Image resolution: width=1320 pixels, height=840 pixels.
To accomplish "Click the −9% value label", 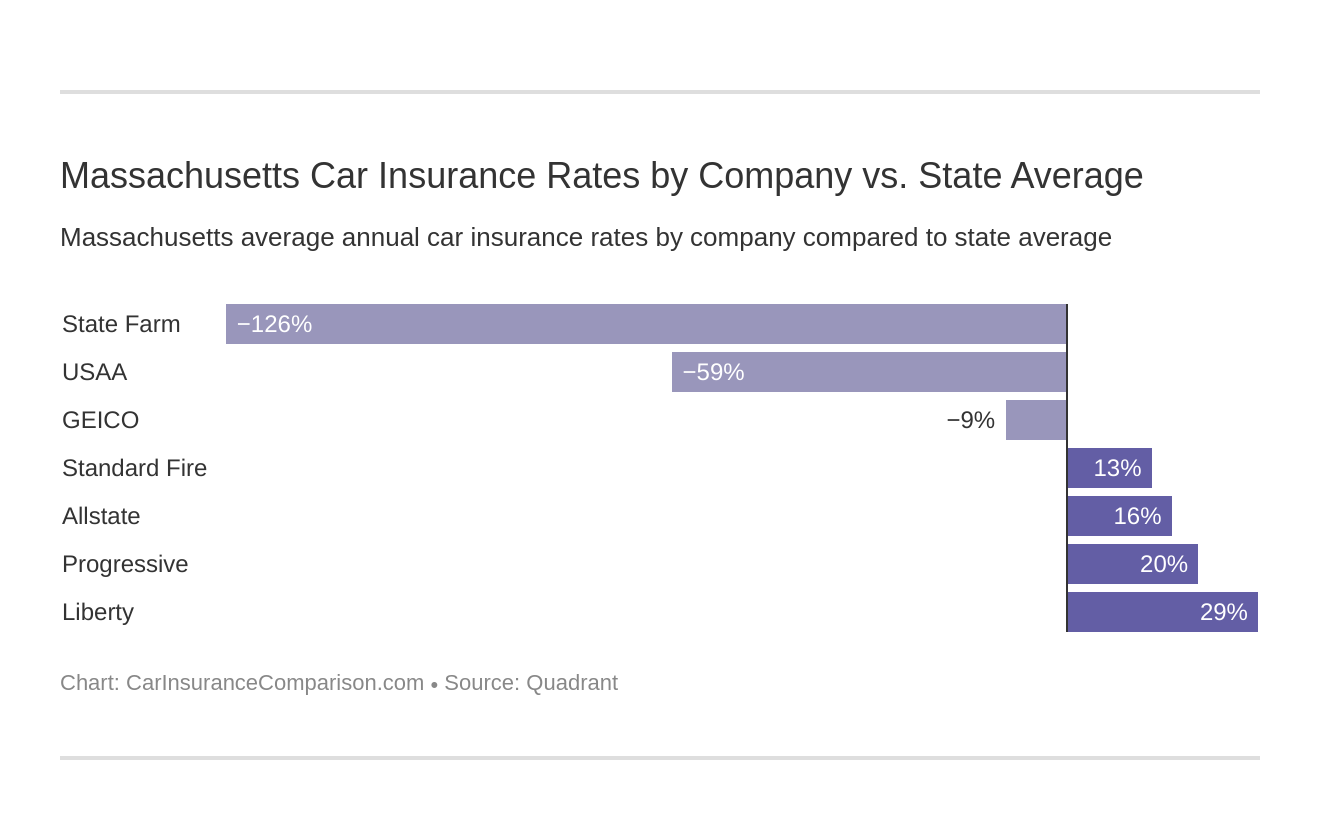I will pyautogui.click(x=970, y=420).
